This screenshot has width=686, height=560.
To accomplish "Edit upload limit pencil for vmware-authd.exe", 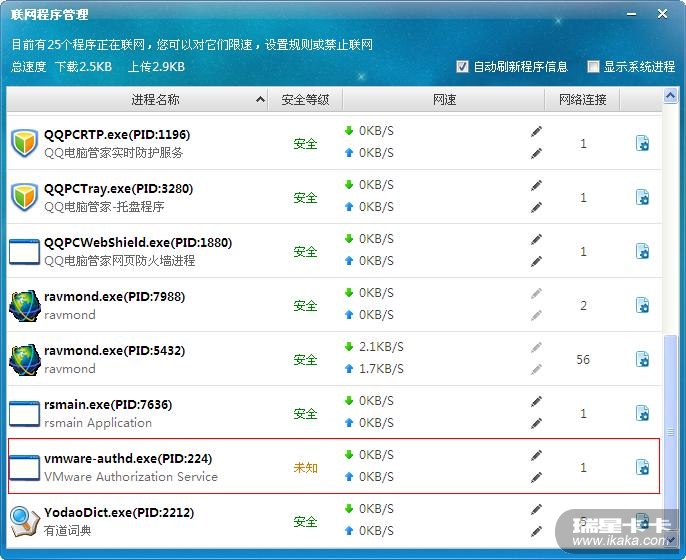I will 536,477.
